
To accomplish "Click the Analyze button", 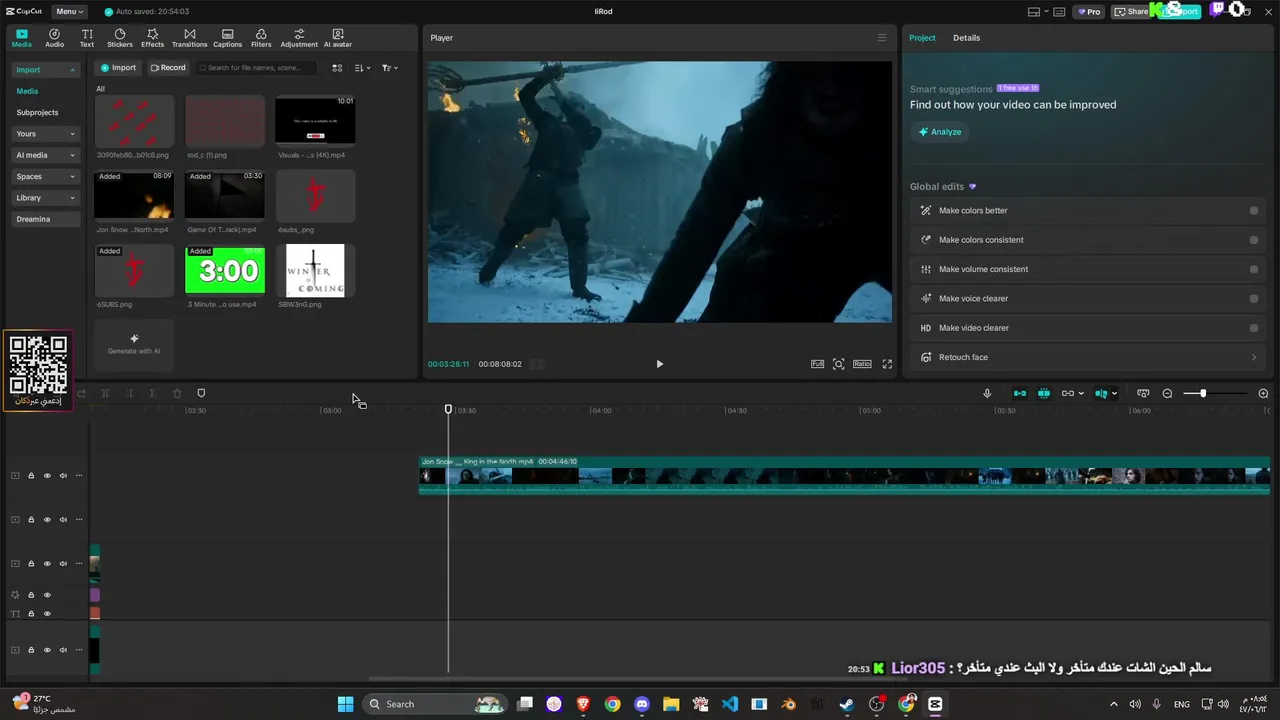I will pyautogui.click(x=940, y=132).
